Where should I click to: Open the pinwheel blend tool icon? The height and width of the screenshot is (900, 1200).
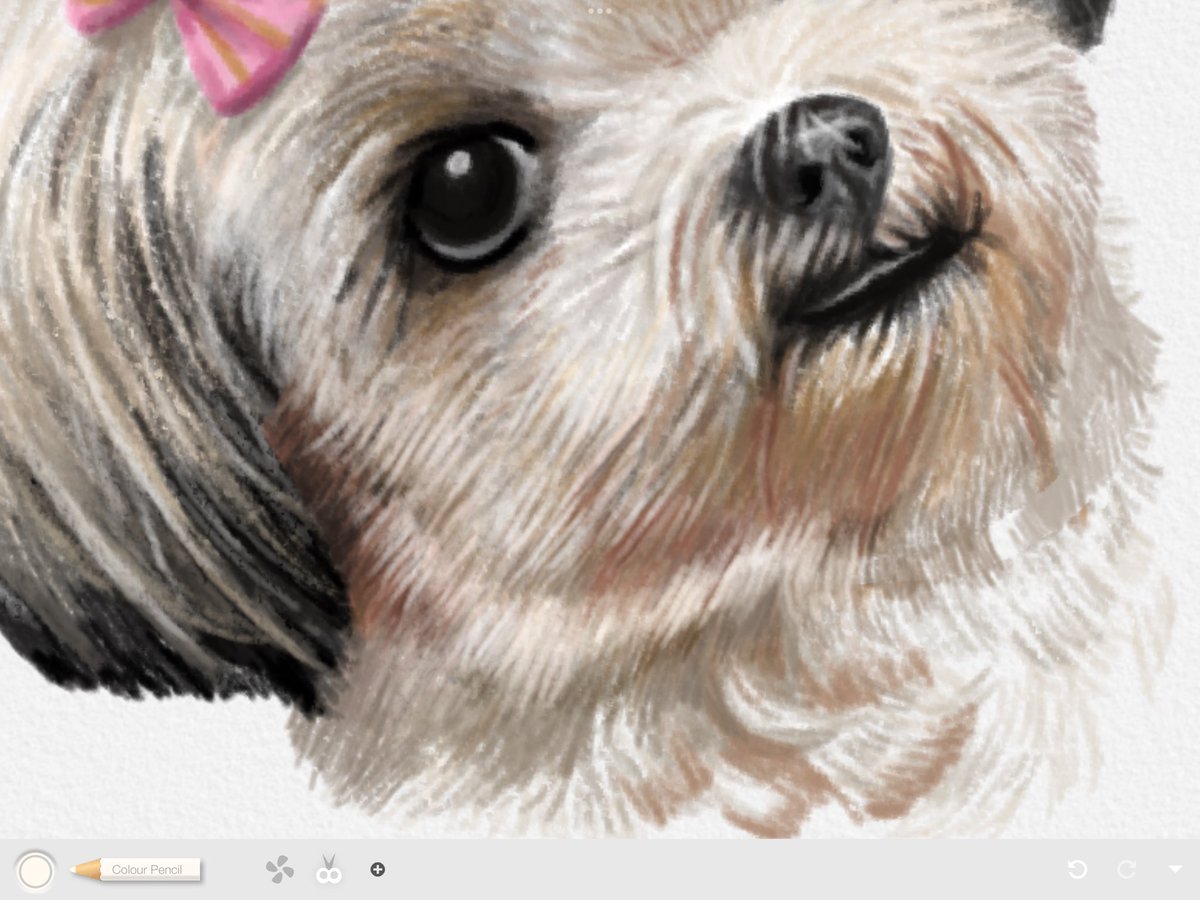pos(280,870)
